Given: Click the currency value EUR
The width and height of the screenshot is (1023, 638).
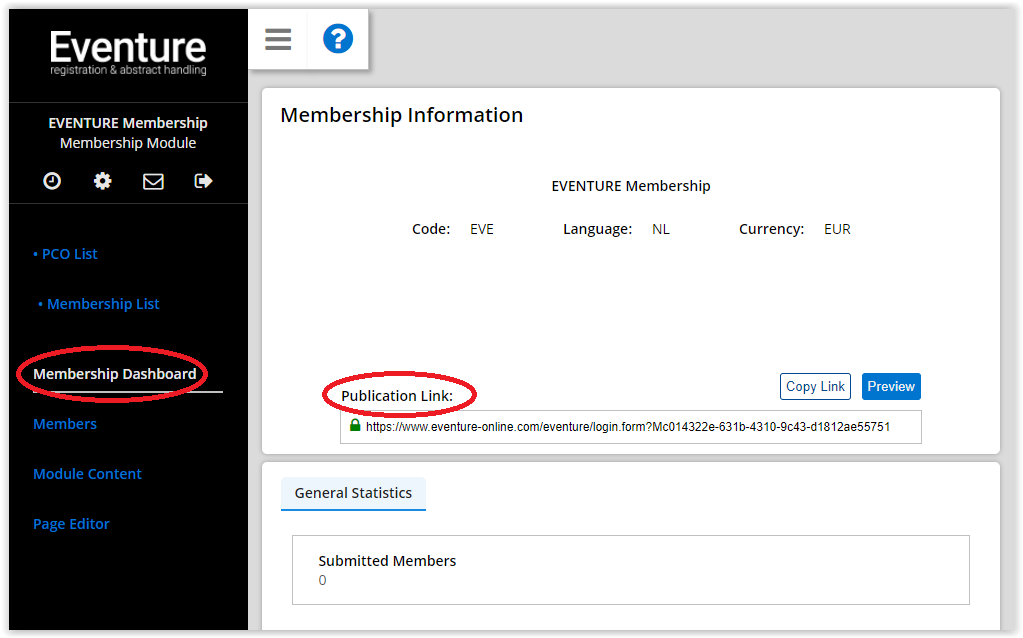Looking at the screenshot, I should point(838,230).
